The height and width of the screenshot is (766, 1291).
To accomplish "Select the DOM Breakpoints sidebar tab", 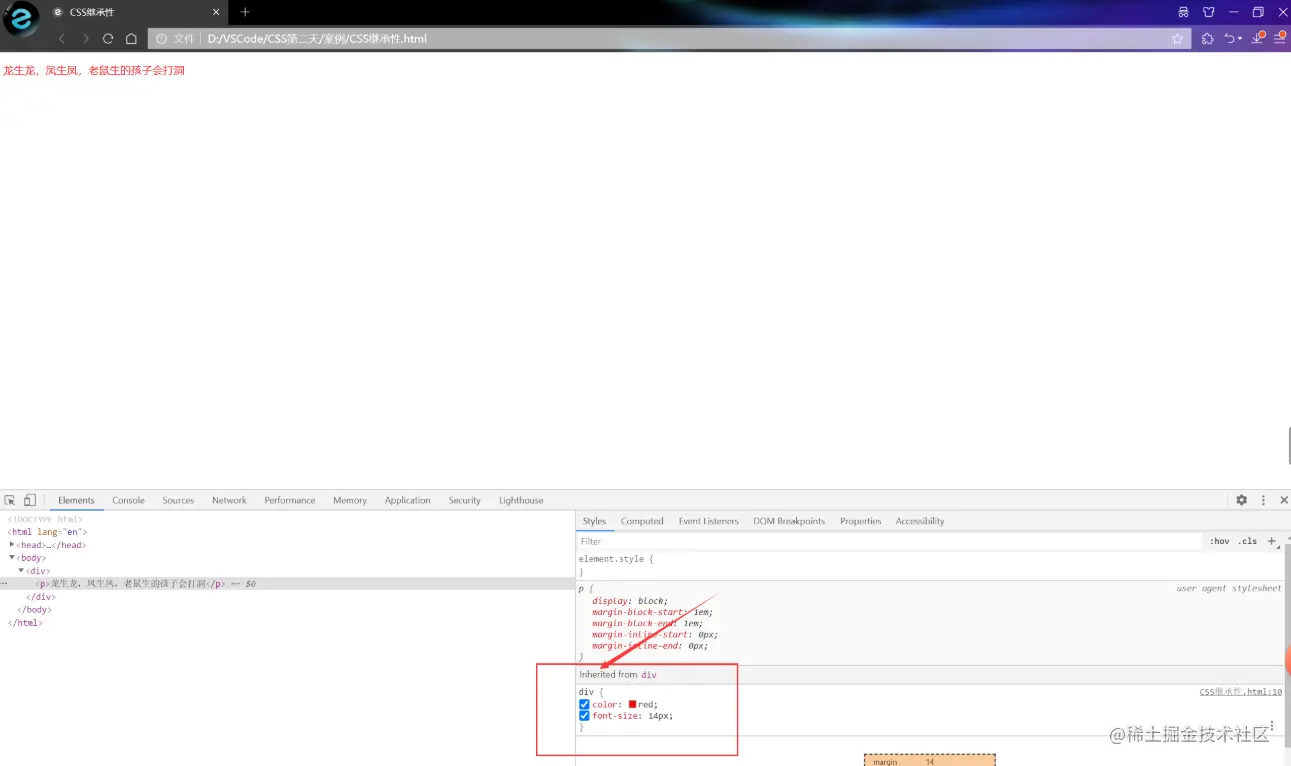I will [x=789, y=521].
